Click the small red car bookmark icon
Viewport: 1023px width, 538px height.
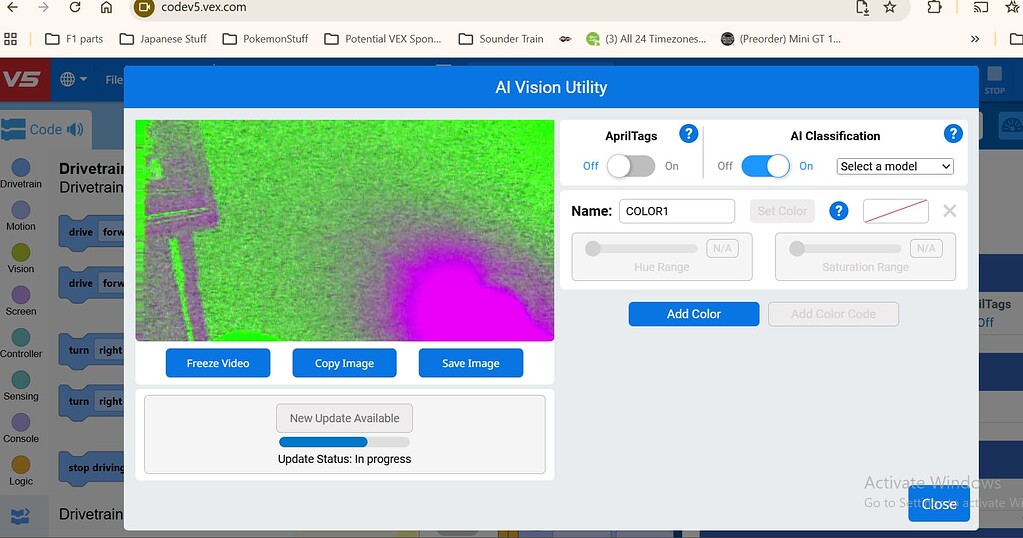point(565,39)
